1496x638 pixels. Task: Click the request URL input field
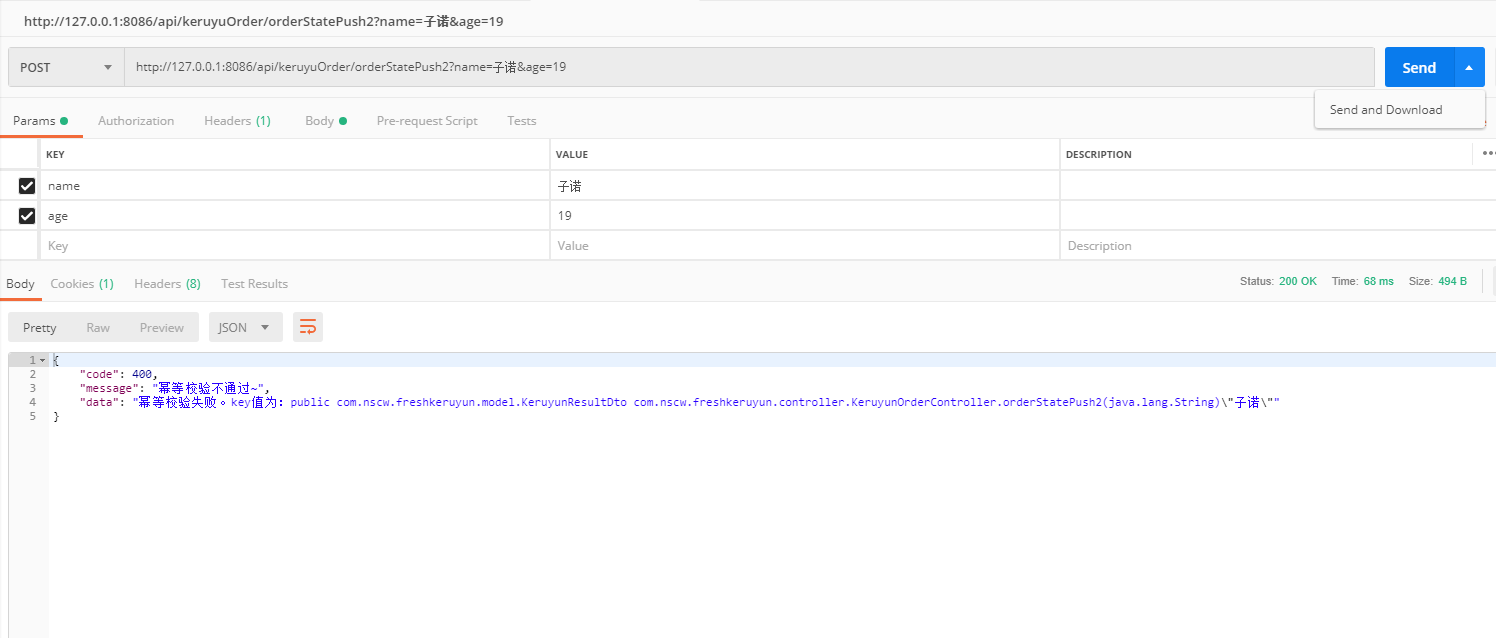[749, 67]
